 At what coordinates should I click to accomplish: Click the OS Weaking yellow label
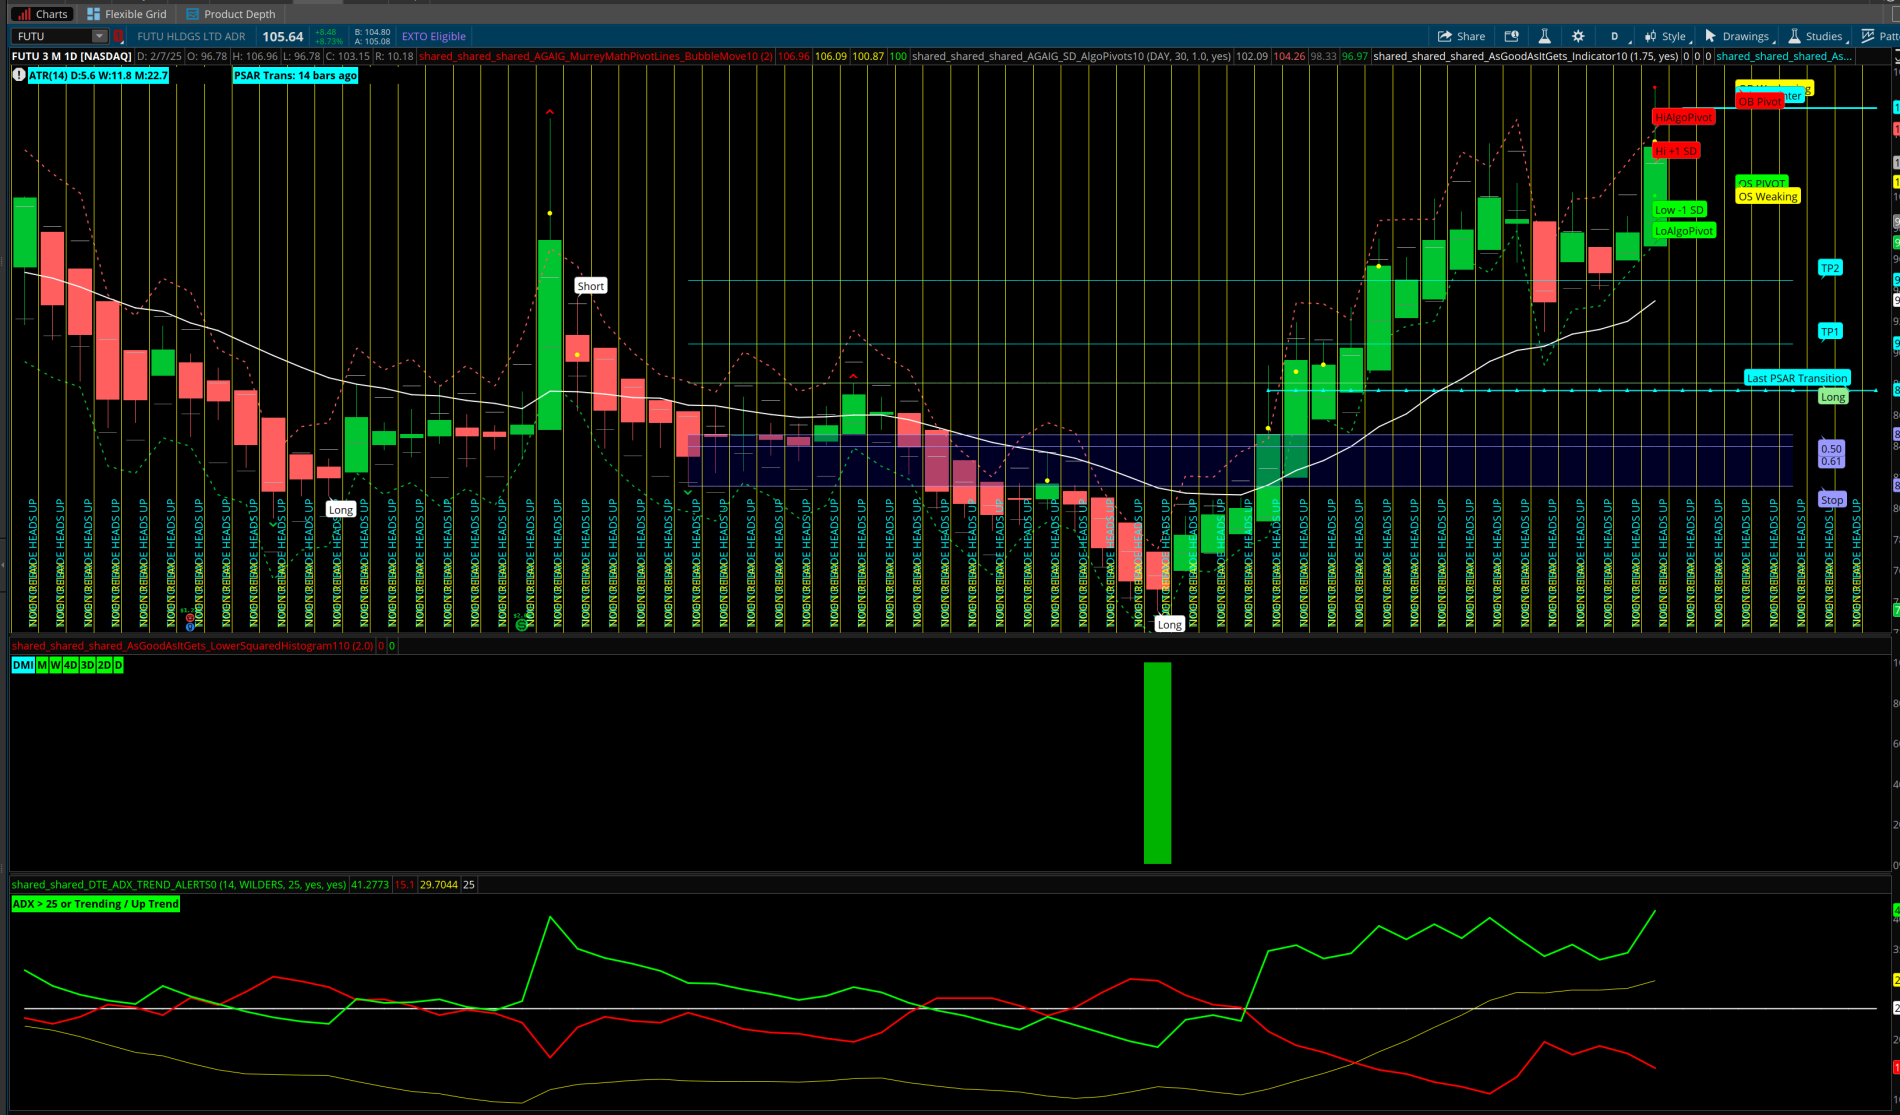click(x=1768, y=197)
